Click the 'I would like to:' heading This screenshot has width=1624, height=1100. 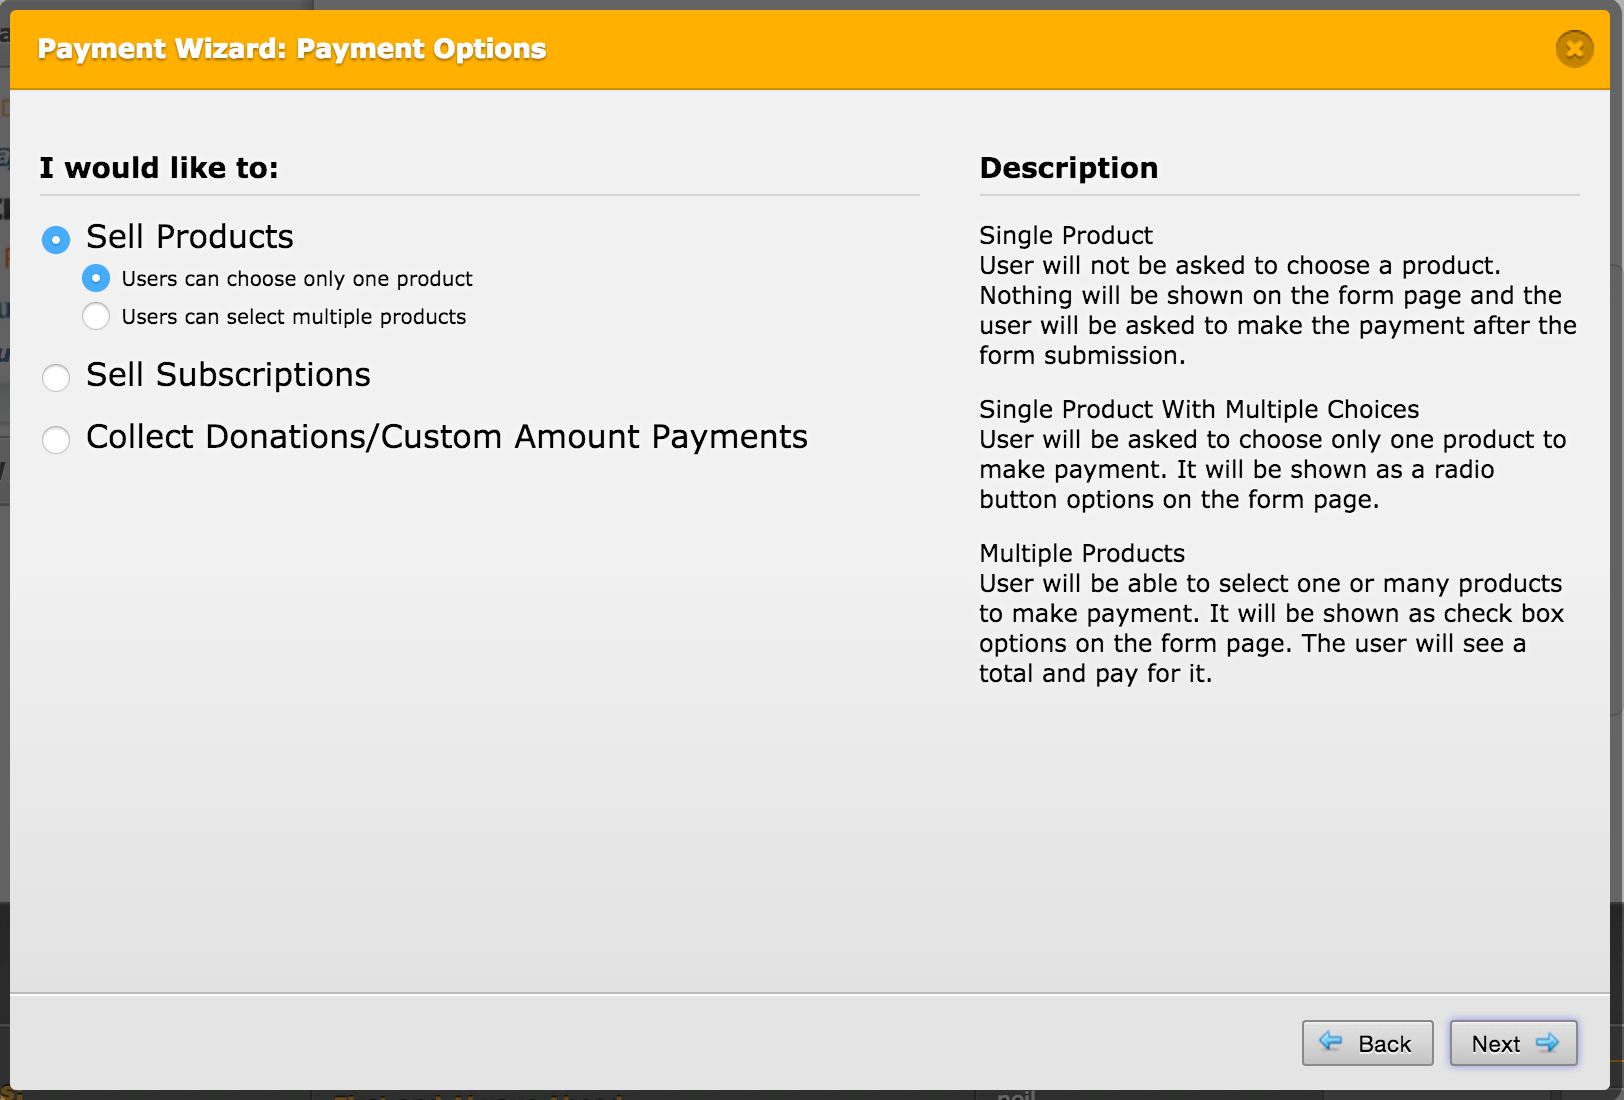(x=159, y=168)
